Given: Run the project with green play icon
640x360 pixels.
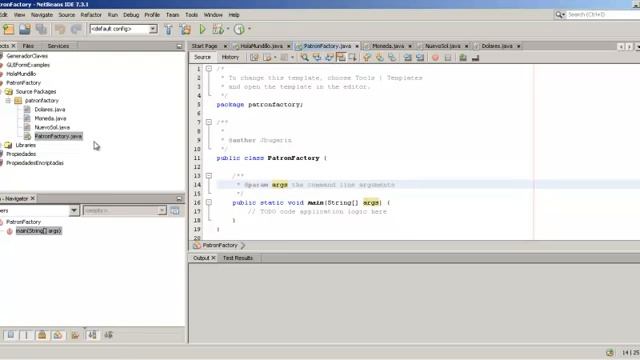Looking at the screenshot, I should pos(202,29).
